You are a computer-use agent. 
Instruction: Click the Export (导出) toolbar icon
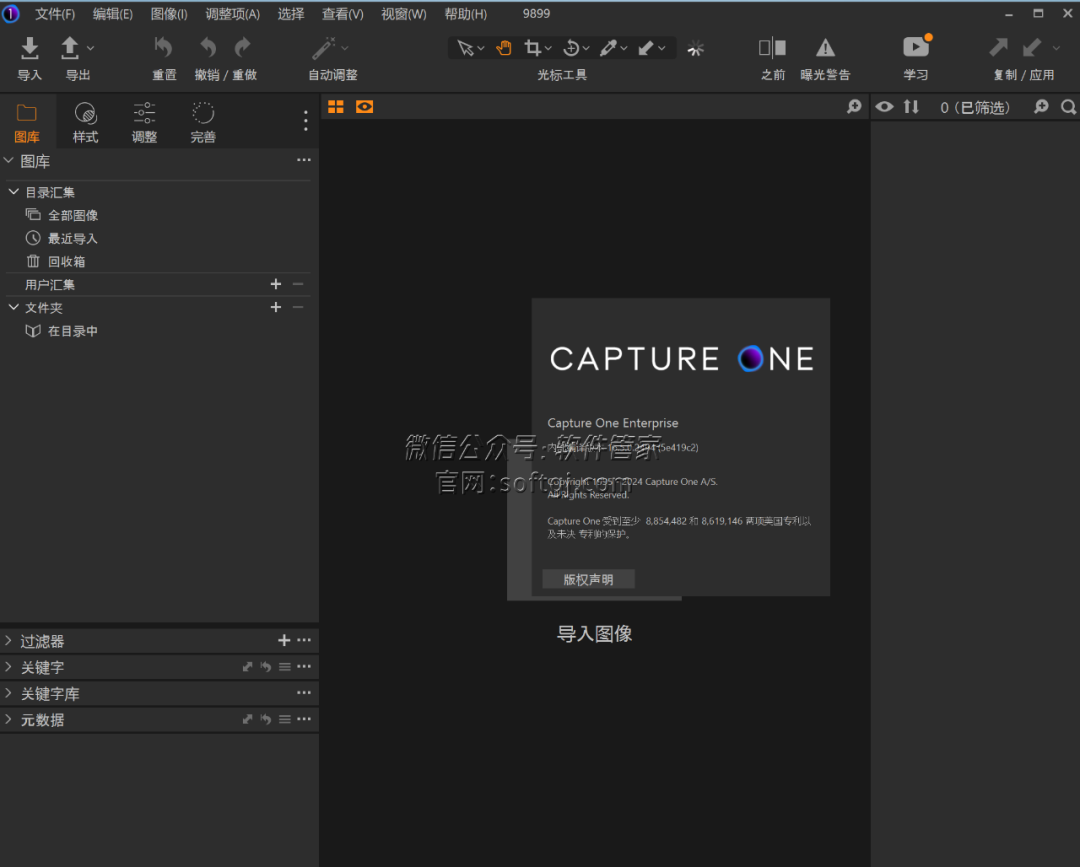click(x=70, y=48)
